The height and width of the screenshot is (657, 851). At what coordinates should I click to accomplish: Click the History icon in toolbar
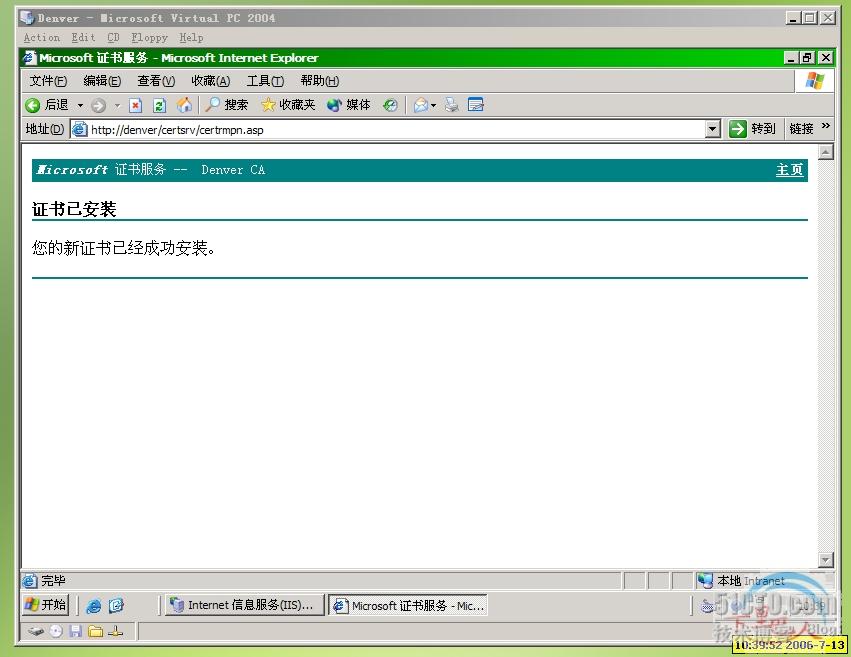[390, 105]
